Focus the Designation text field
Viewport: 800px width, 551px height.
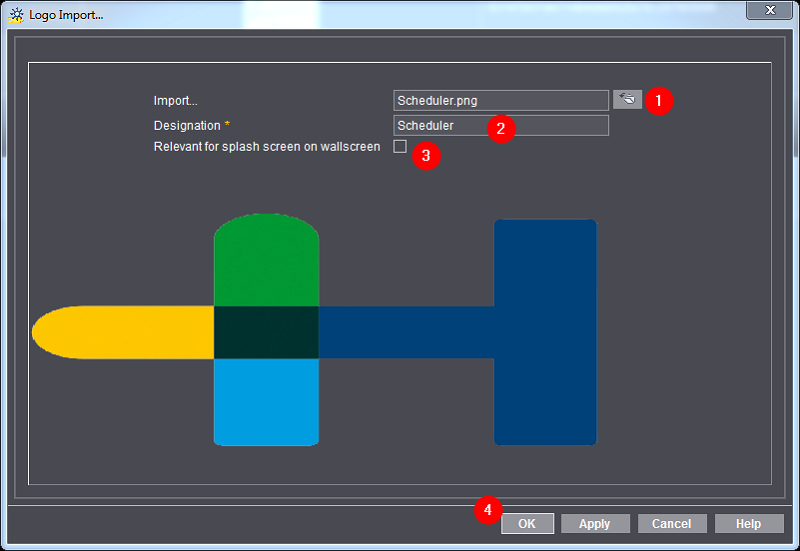click(x=440, y=126)
